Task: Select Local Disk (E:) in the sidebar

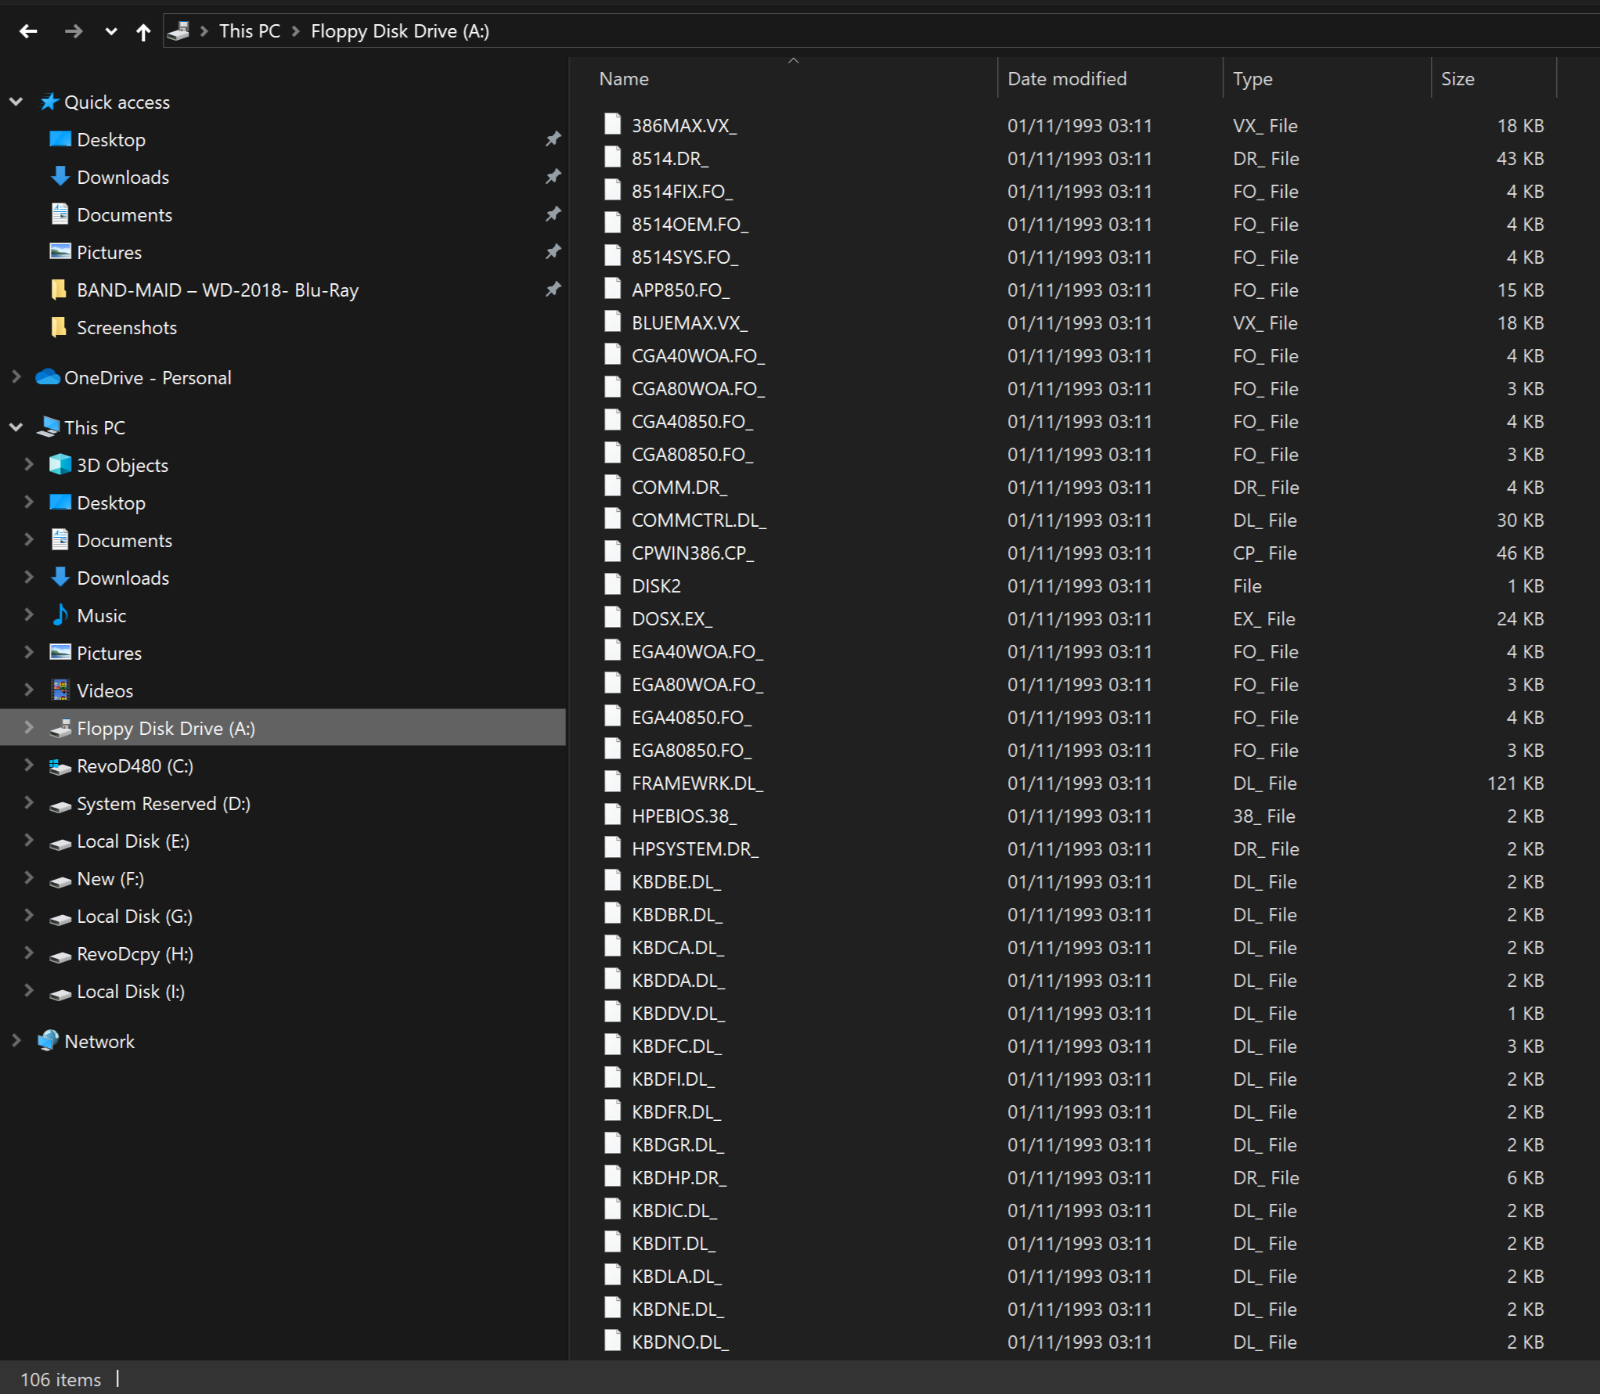Action: point(132,841)
